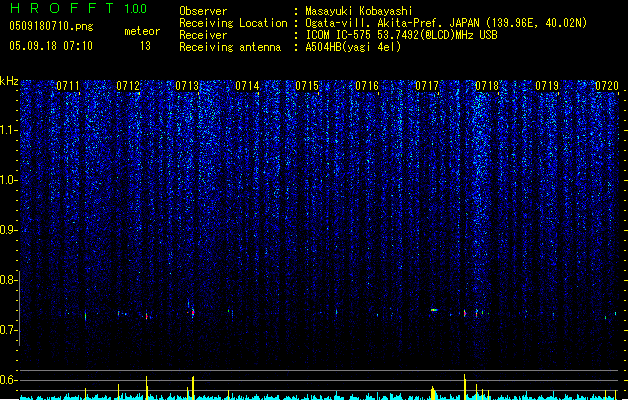This screenshot has width=629, height=400.
Task: Click time marker 0716
Action: tap(367, 86)
